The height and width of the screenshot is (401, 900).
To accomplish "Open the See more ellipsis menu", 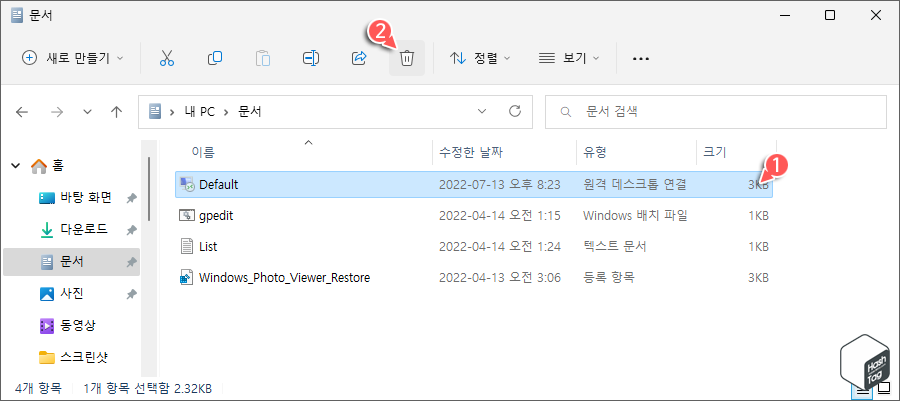I will [641, 59].
